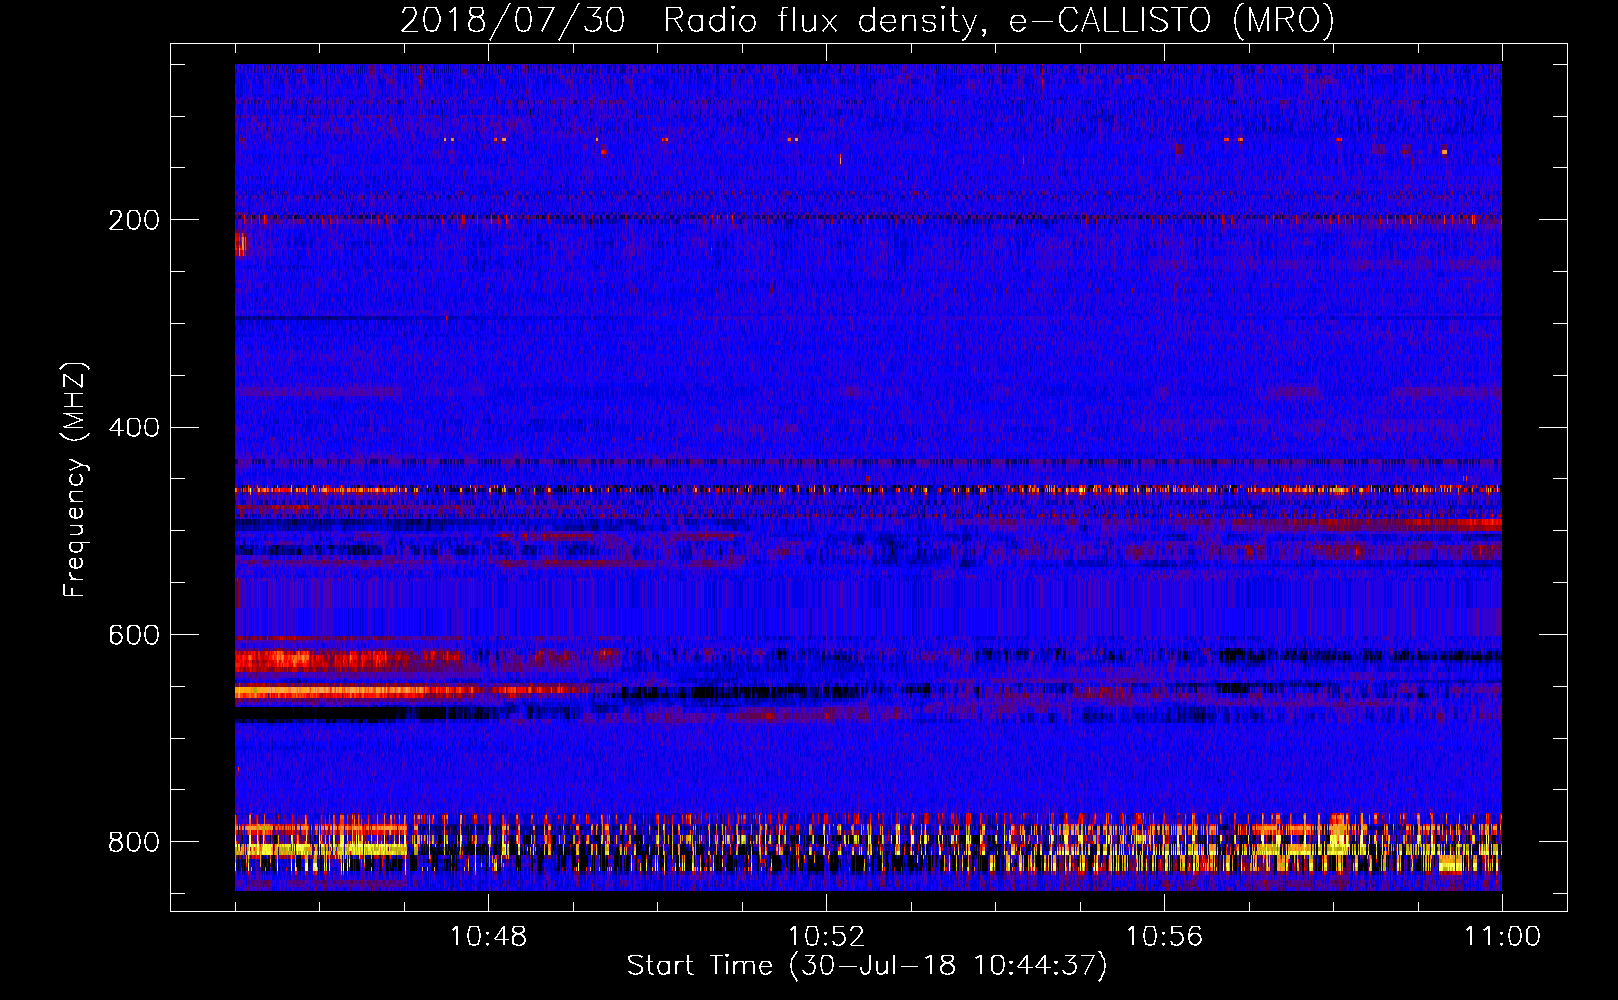Click the "Start Time (30-Jul-18 10:44:37)" label

(867, 966)
